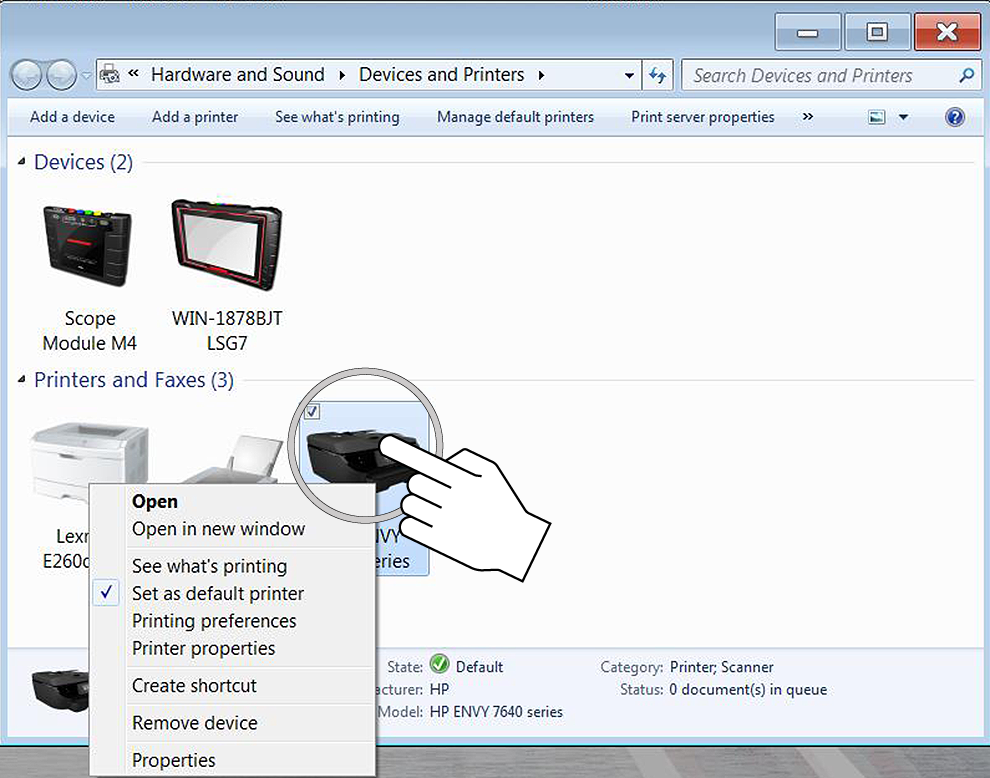
Task: Click the search magnifier icon
Action: tap(965, 75)
